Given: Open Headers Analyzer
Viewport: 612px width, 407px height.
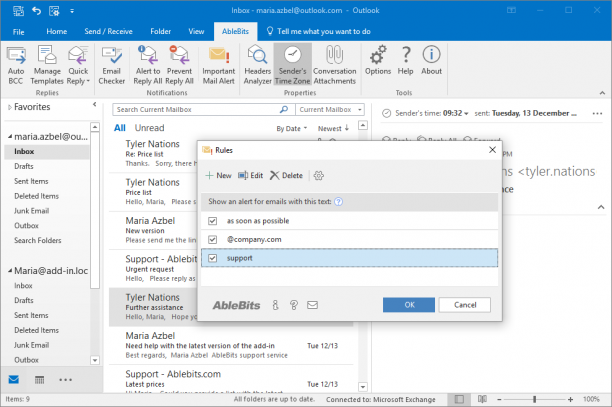Looking at the screenshot, I should 257,65.
